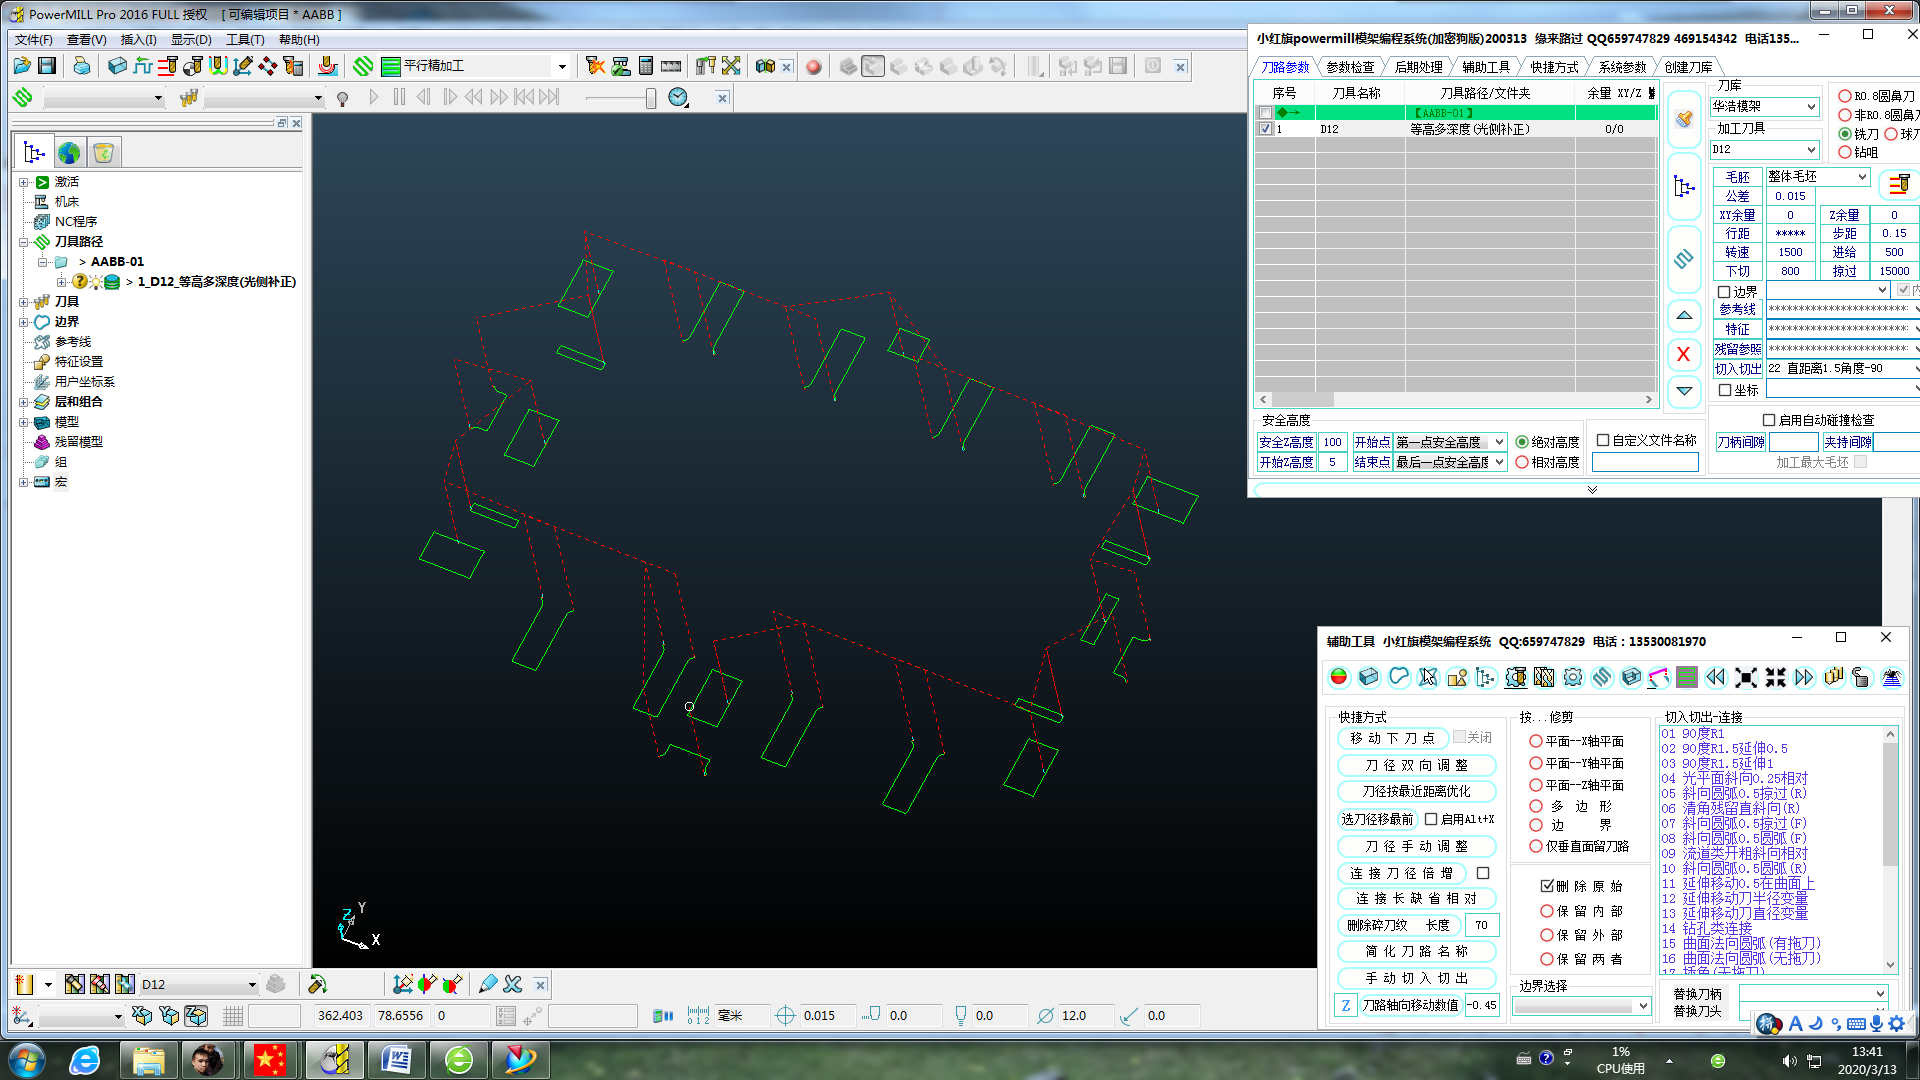
Task: Click the red record macro button
Action: click(x=814, y=67)
